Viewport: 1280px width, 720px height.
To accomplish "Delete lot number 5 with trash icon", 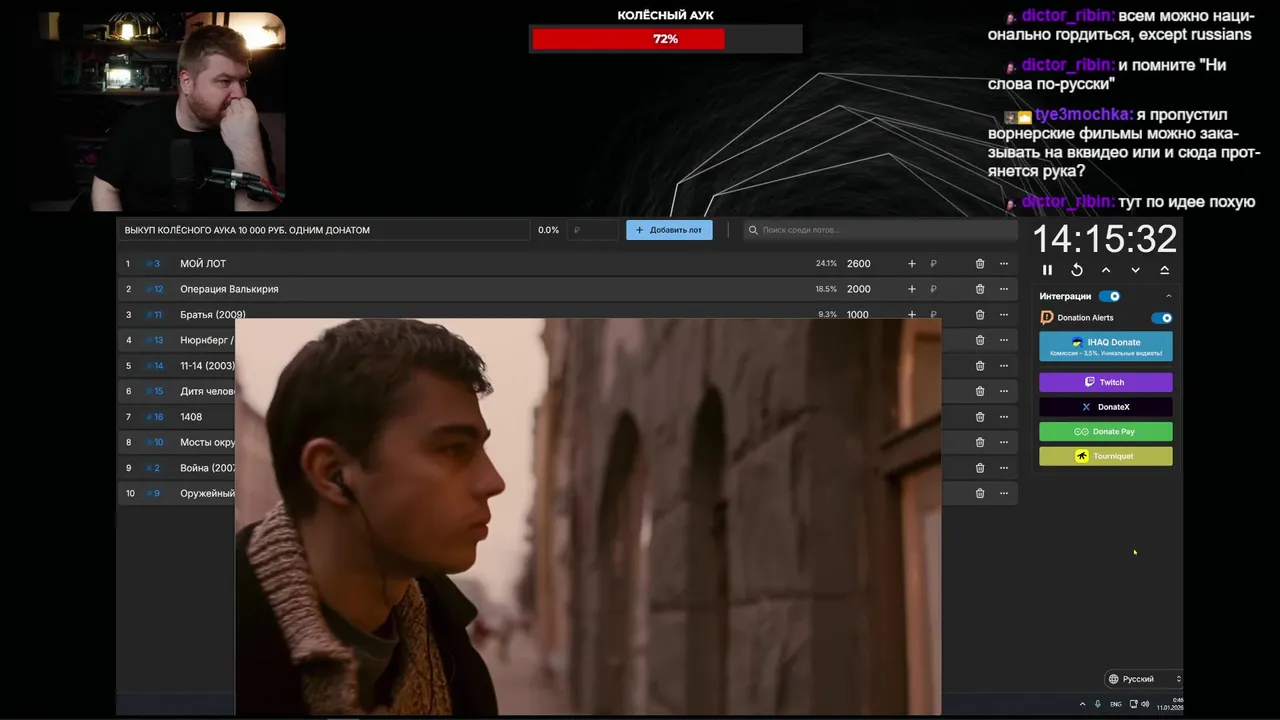I will click(x=980, y=366).
